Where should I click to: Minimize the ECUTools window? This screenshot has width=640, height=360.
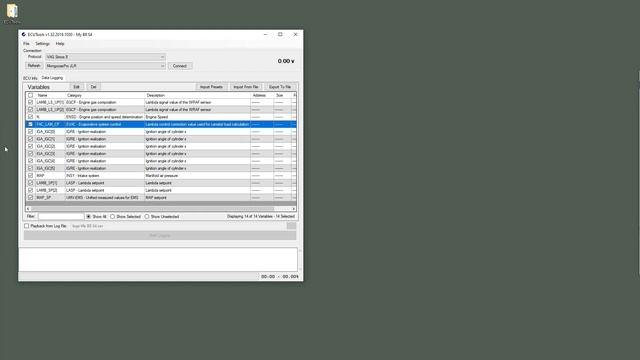(265, 35)
